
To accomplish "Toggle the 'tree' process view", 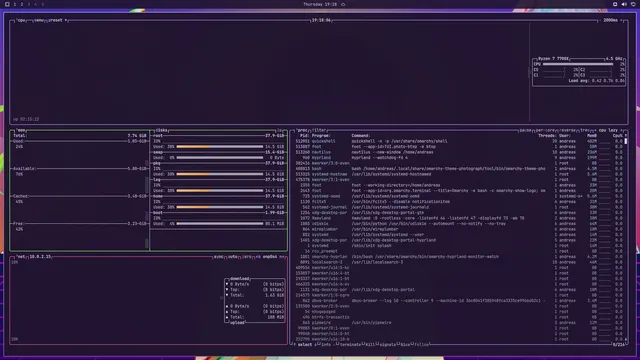I will coord(584,130).
